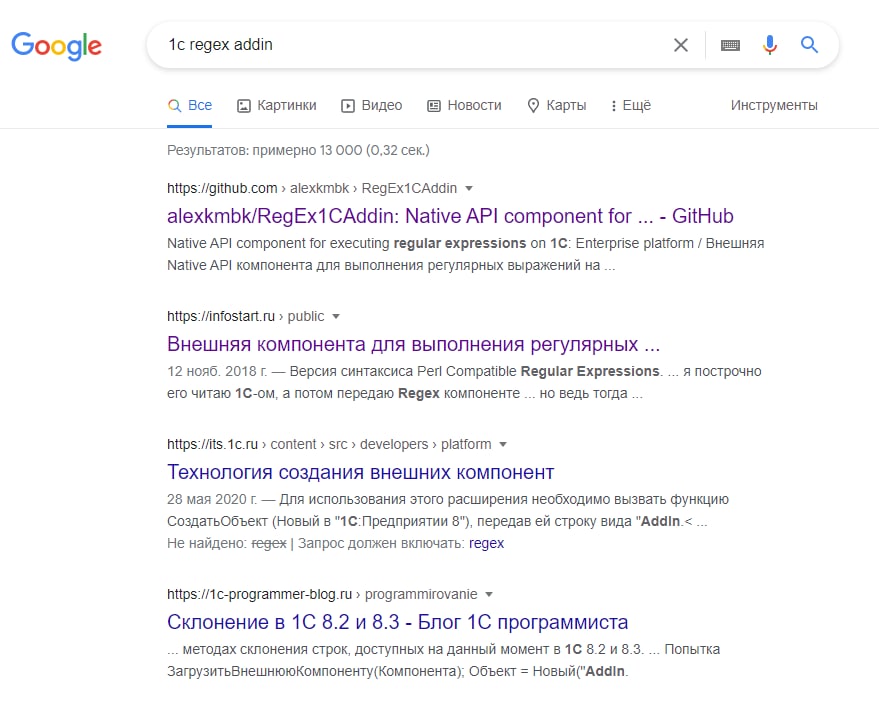Screen dimensions: 879x705
Task: Open the alexkmbk/RegEx1CAddin GitHub result
Action: tap(450, 216)
